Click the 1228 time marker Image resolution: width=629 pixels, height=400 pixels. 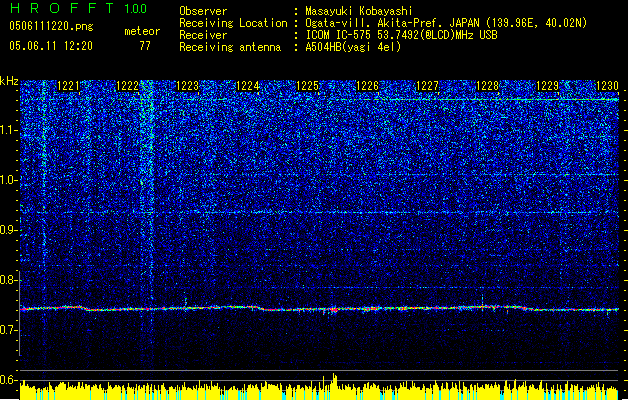487,86
